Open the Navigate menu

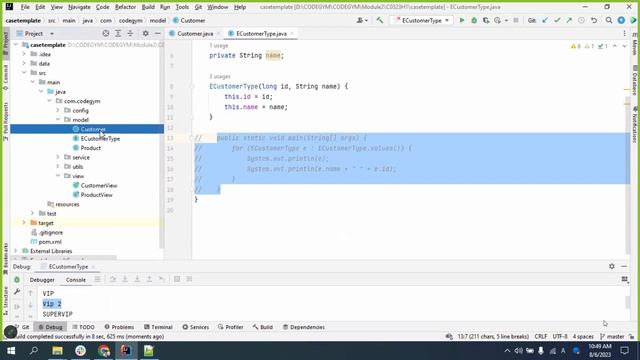tap(79, 7)
